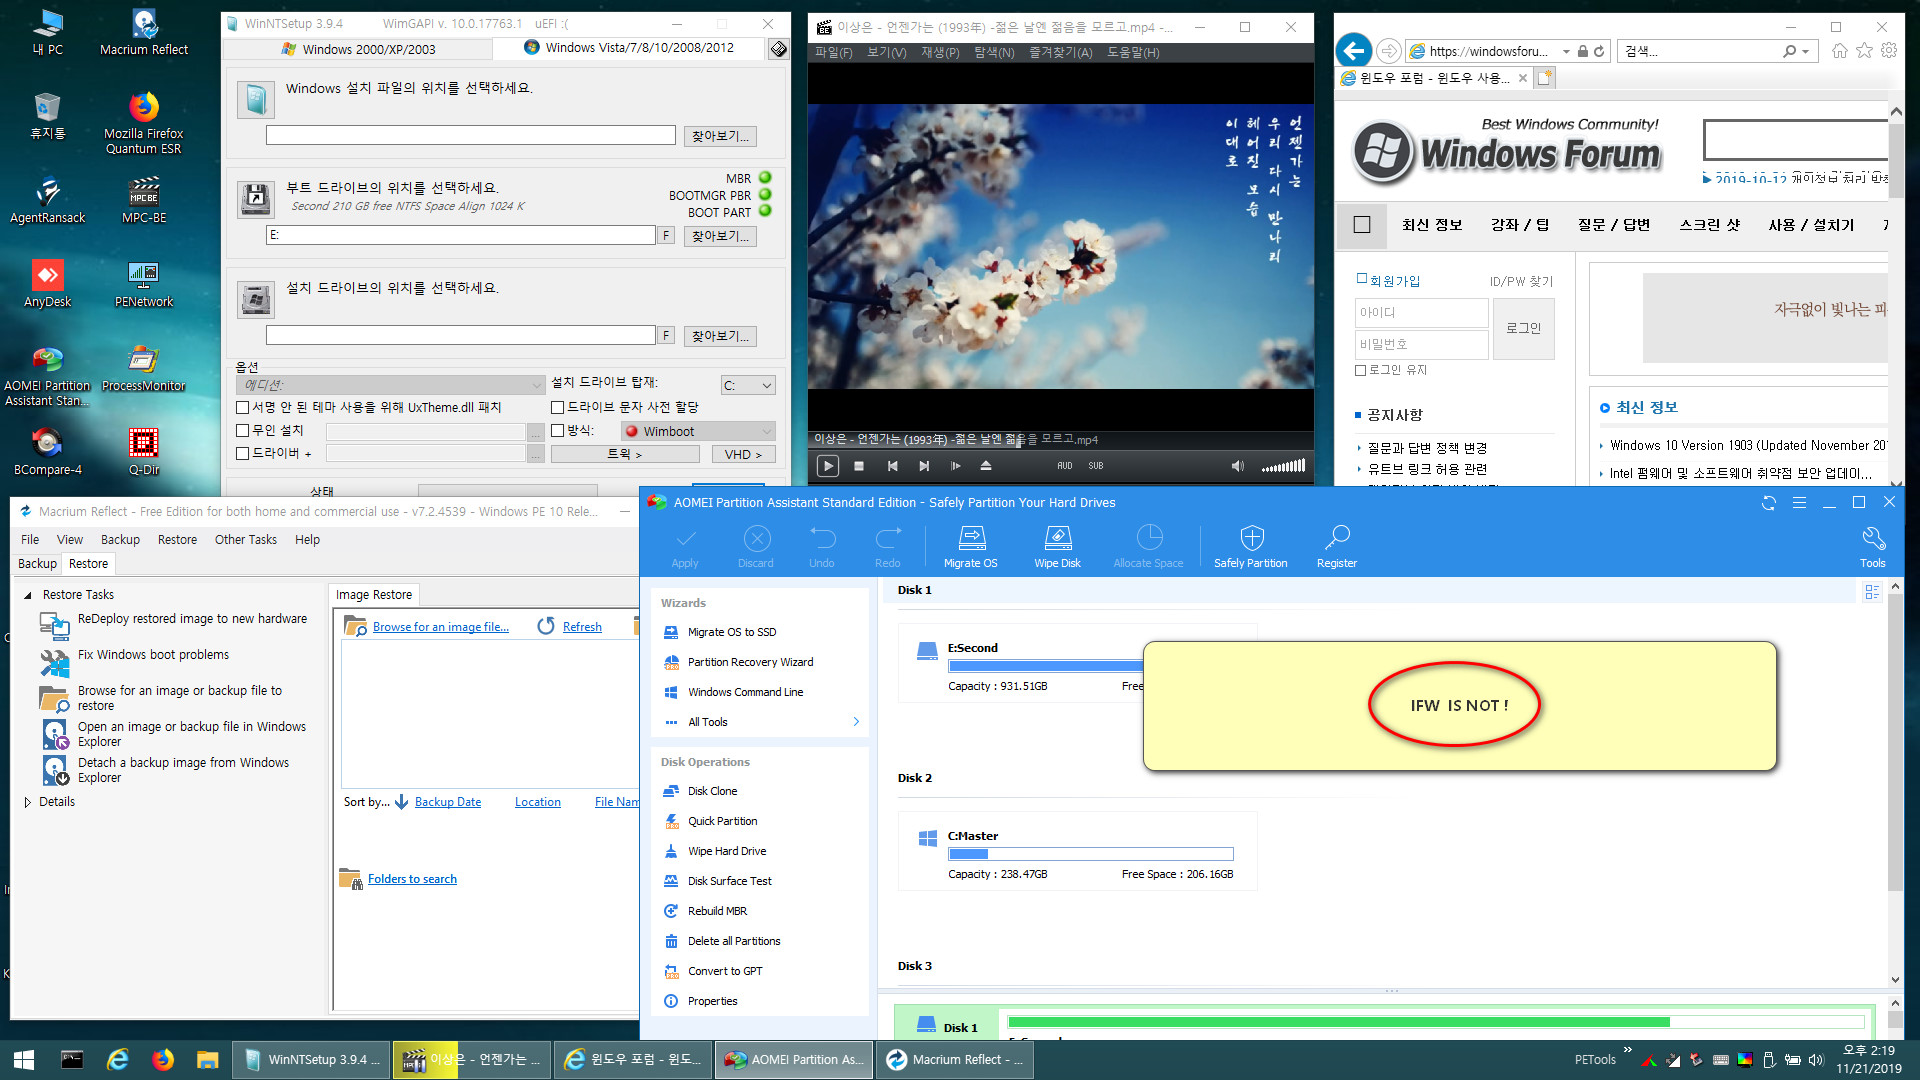The height and width of the screenshot is (1080, 1920).
Task: Open Mozilla Firefox Quantum ESR shortcut
Action: (x=144, y=122)
